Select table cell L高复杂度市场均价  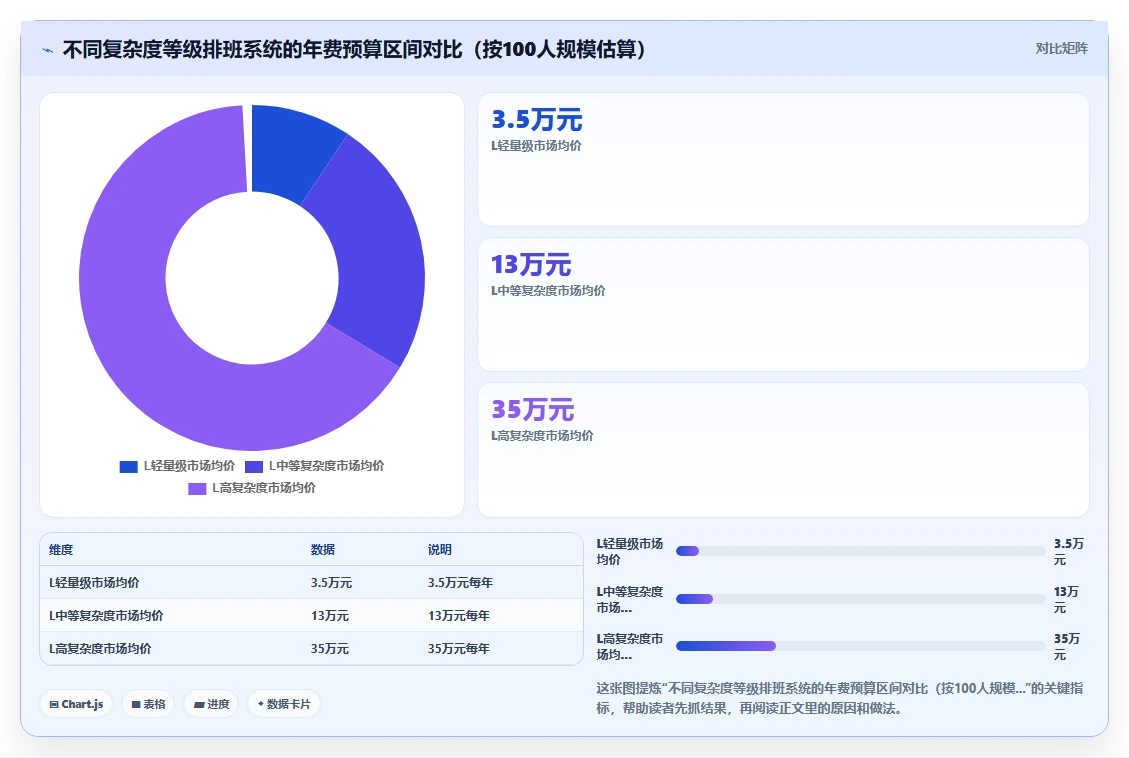click(100, 649)
